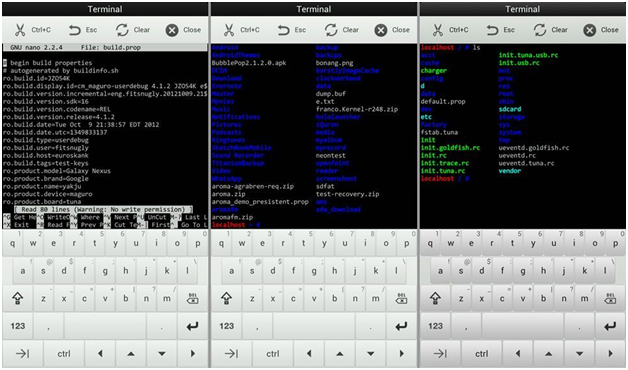Tap the comma key on left keyboard
The image size is (628, 370).
(48, 326)
